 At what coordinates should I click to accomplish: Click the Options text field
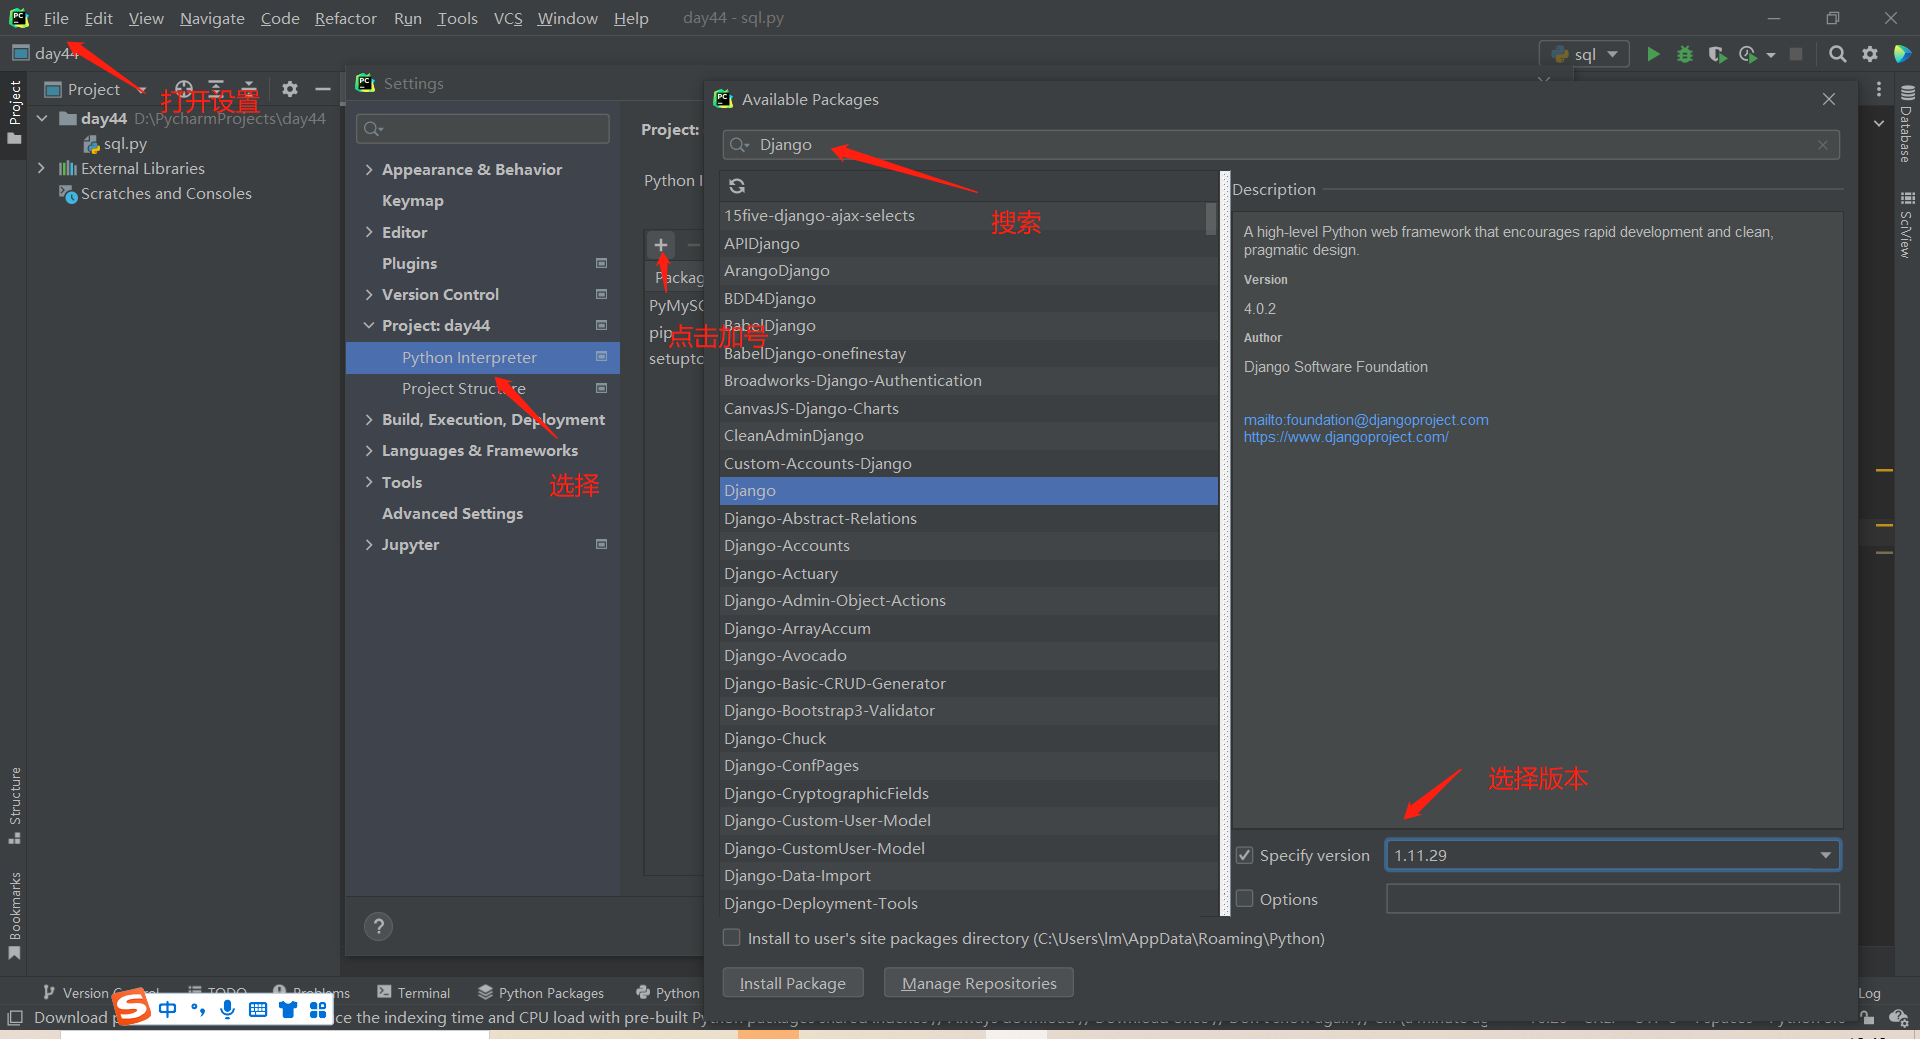pos(1613,899)
